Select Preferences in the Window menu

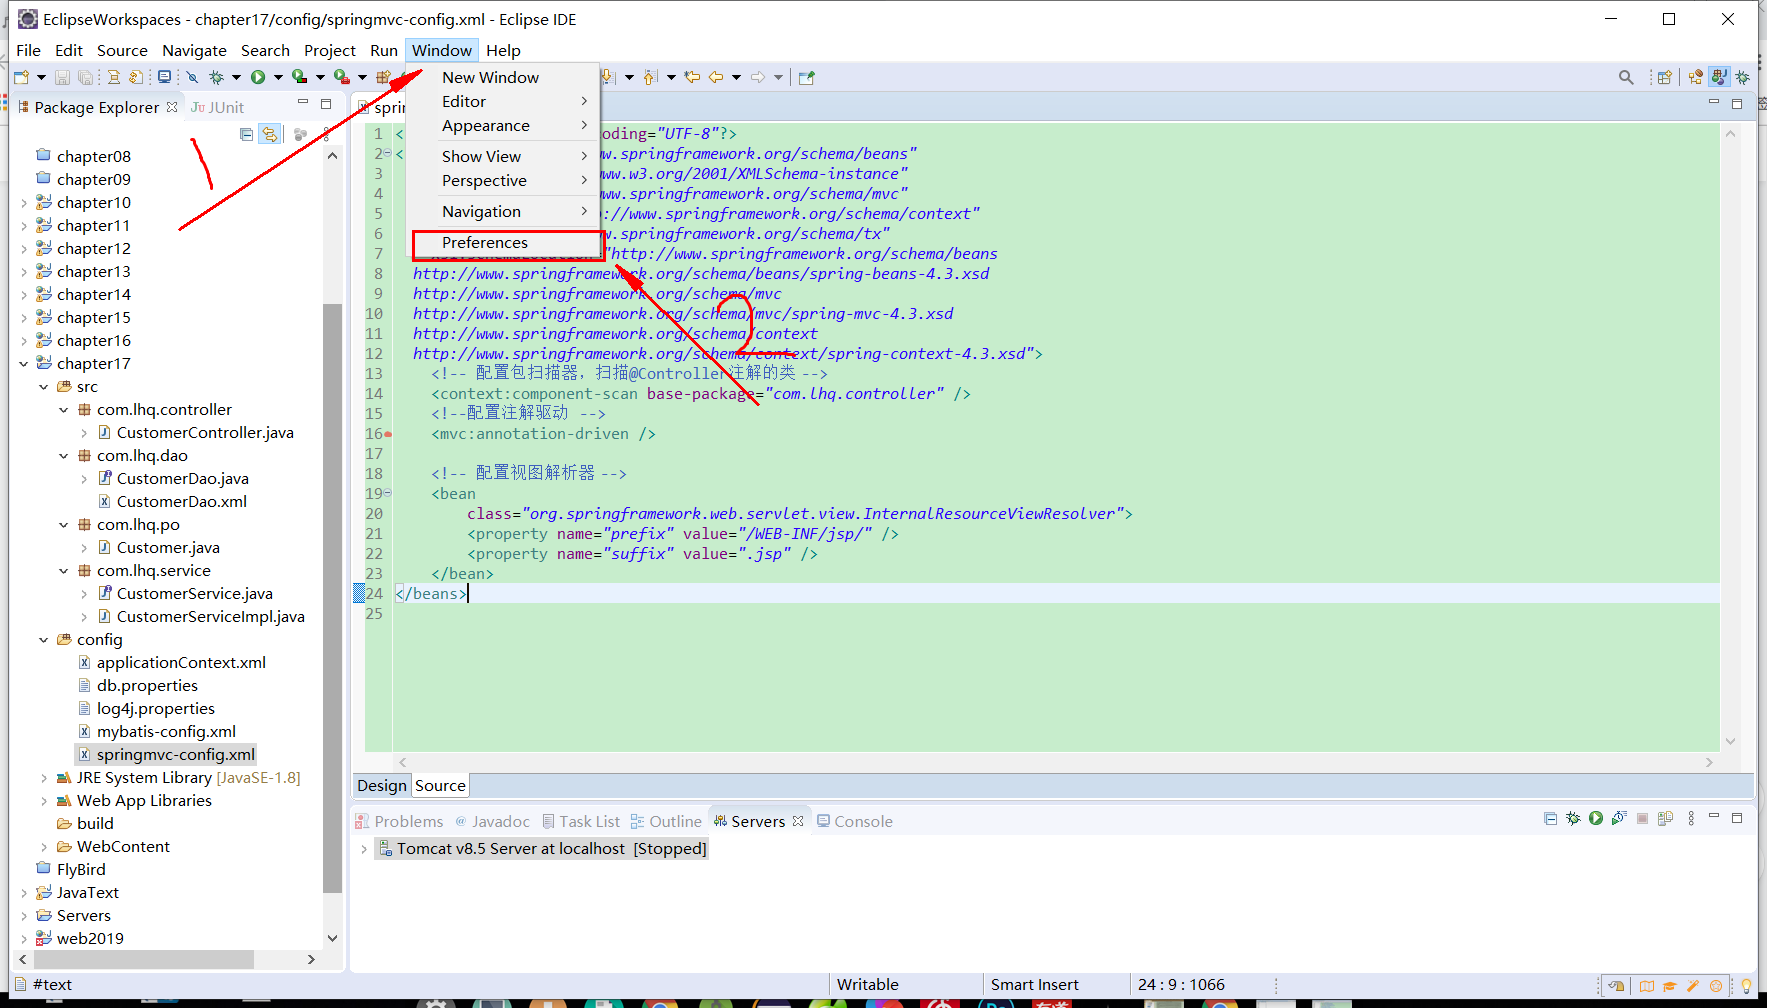[x=506, y=243]
